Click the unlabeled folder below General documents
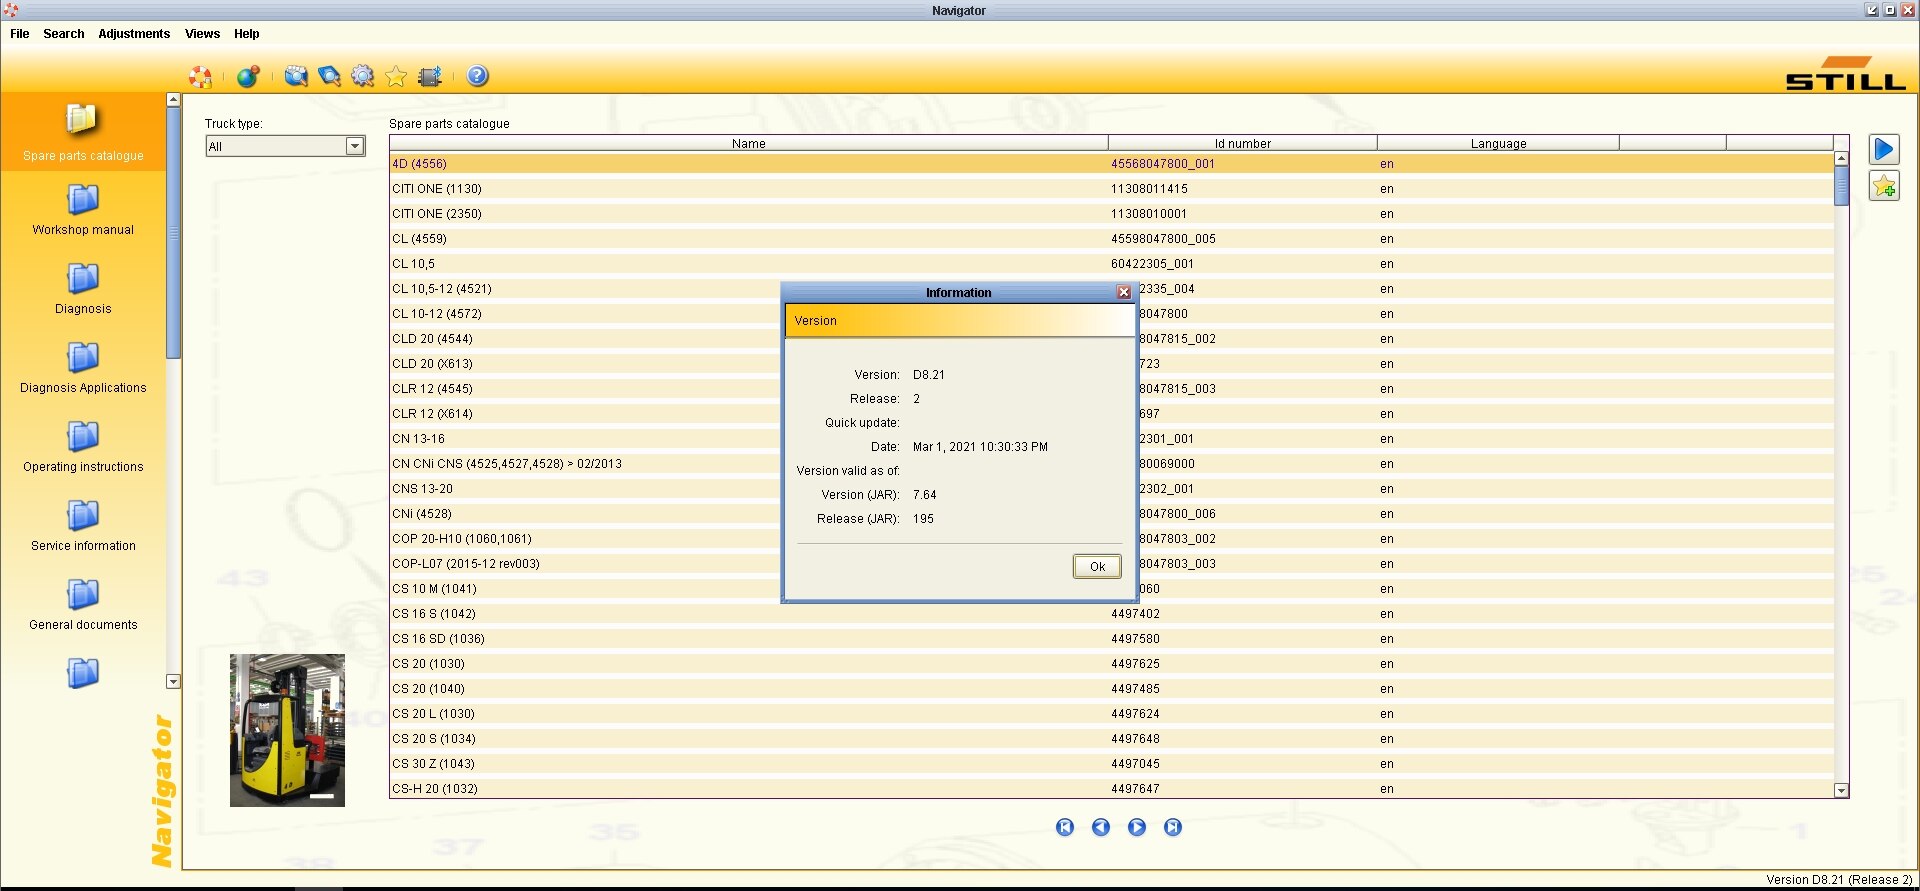This screenshot has width=1920, height=891. click(x=83, y=673)
